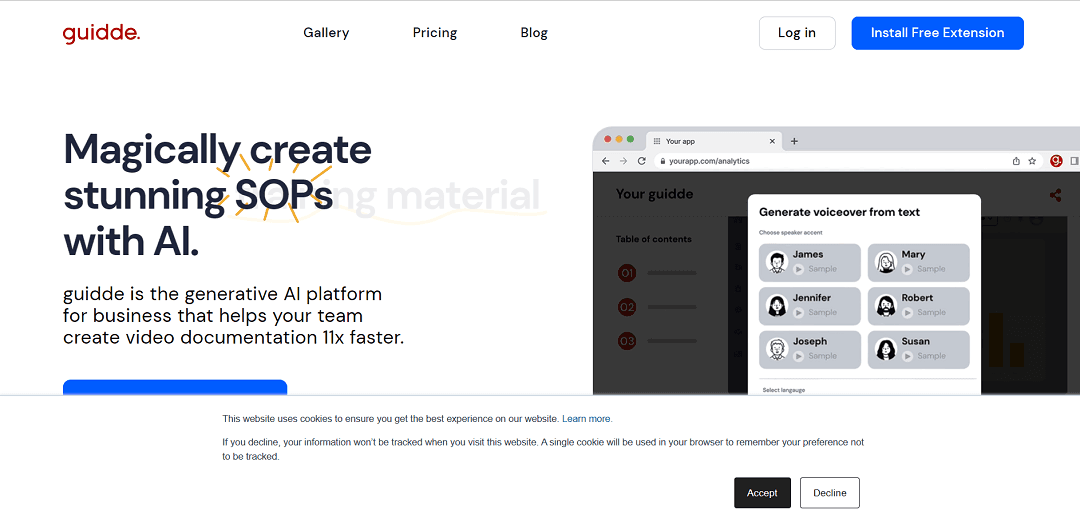Image resolution: width=1080 pixels, height=522 pixels.
Task: Accept the cookies
Action: click(x=762, y=492)
